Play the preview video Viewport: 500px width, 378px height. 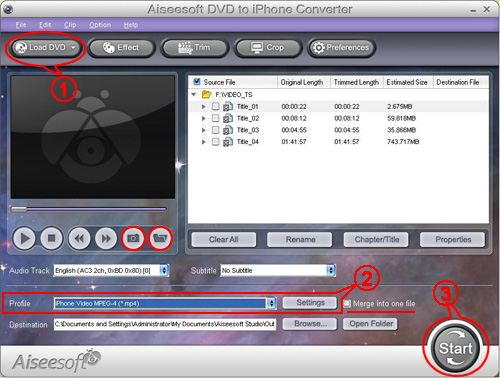[24, 238]
